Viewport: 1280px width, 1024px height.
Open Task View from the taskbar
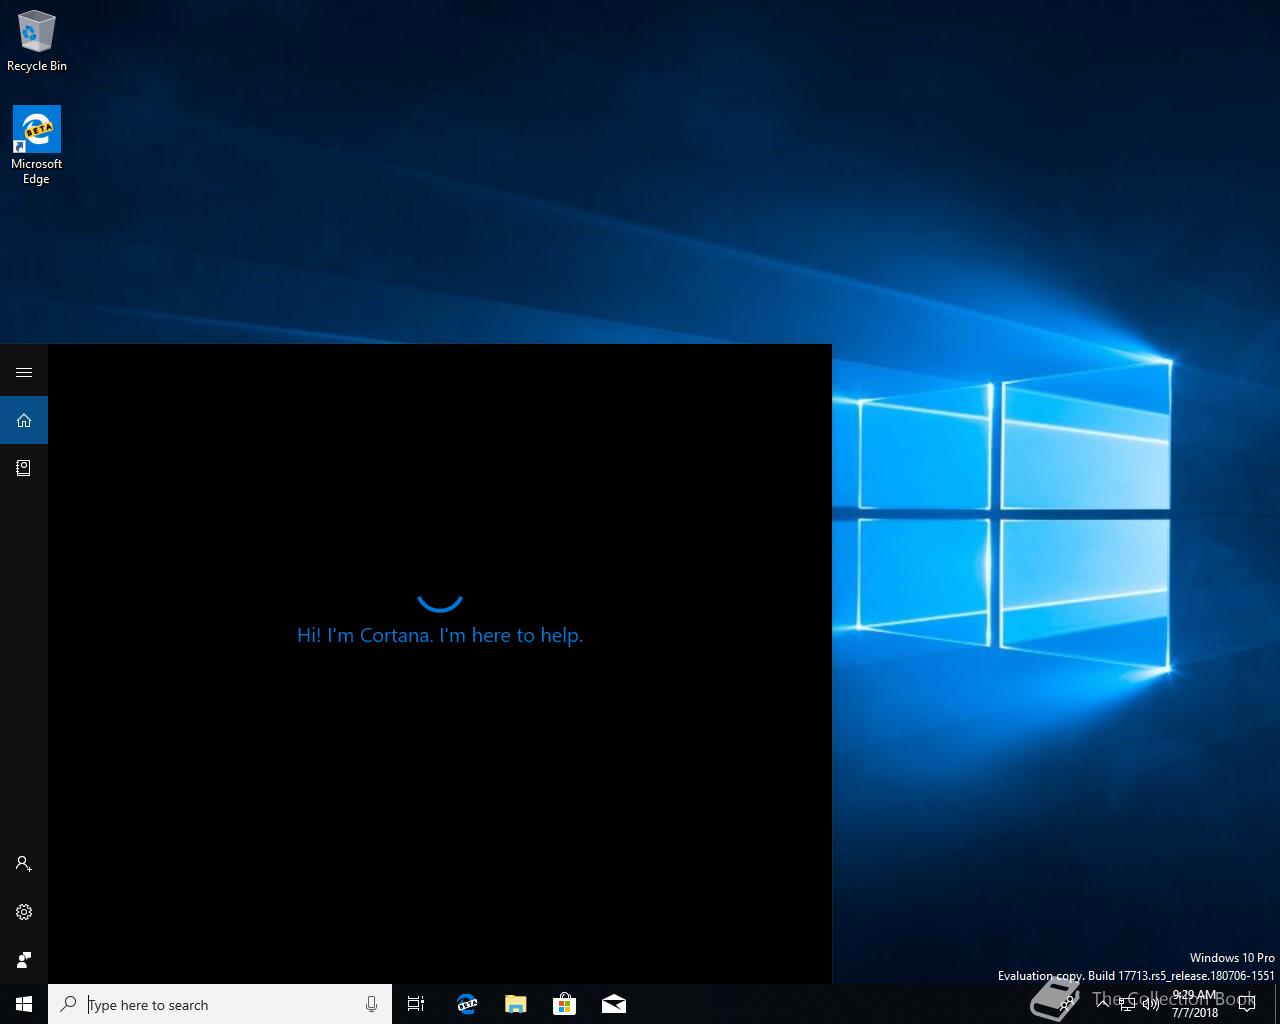click(x=416, y=1004)
